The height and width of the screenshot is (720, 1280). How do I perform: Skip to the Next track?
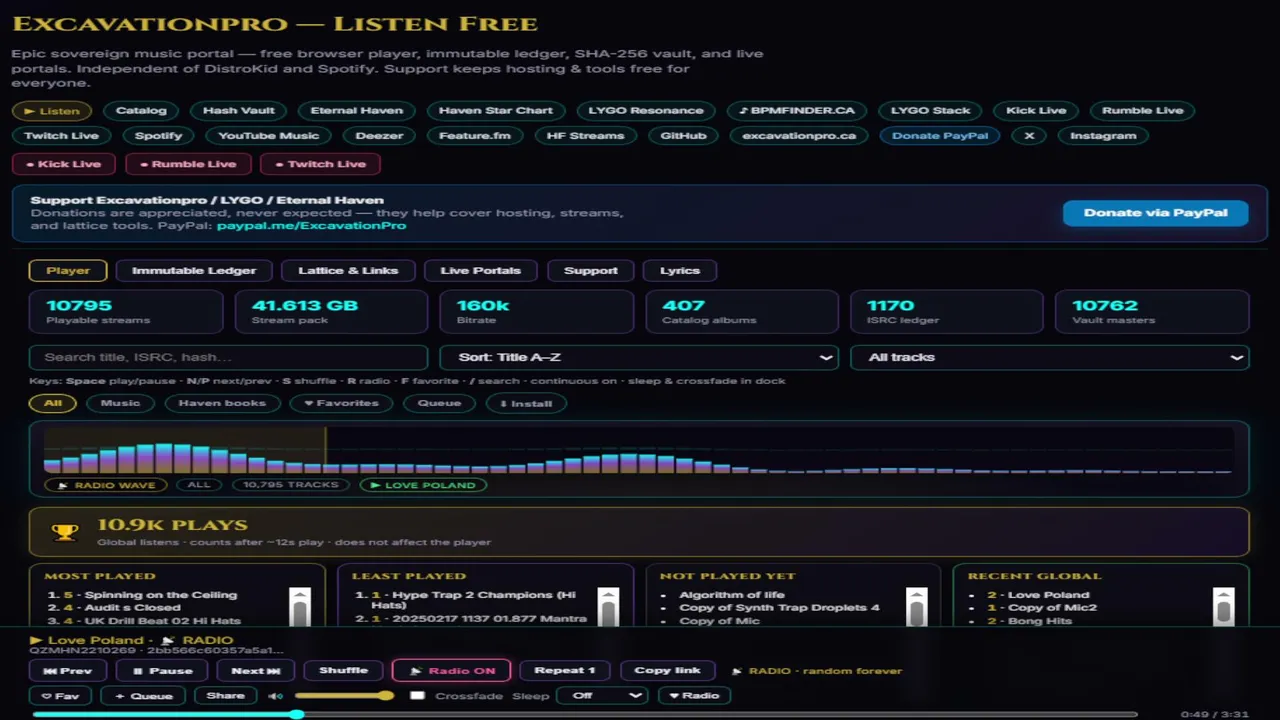256,671
